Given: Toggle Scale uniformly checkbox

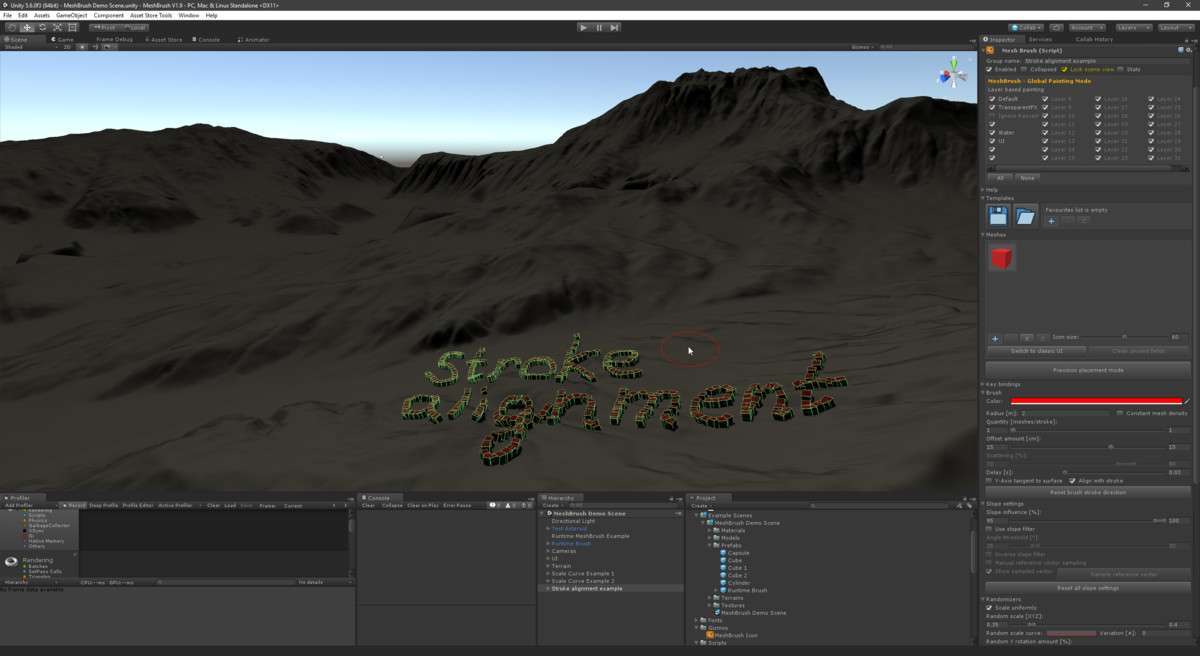Looking at the screenshot, I should pos(990,608).
